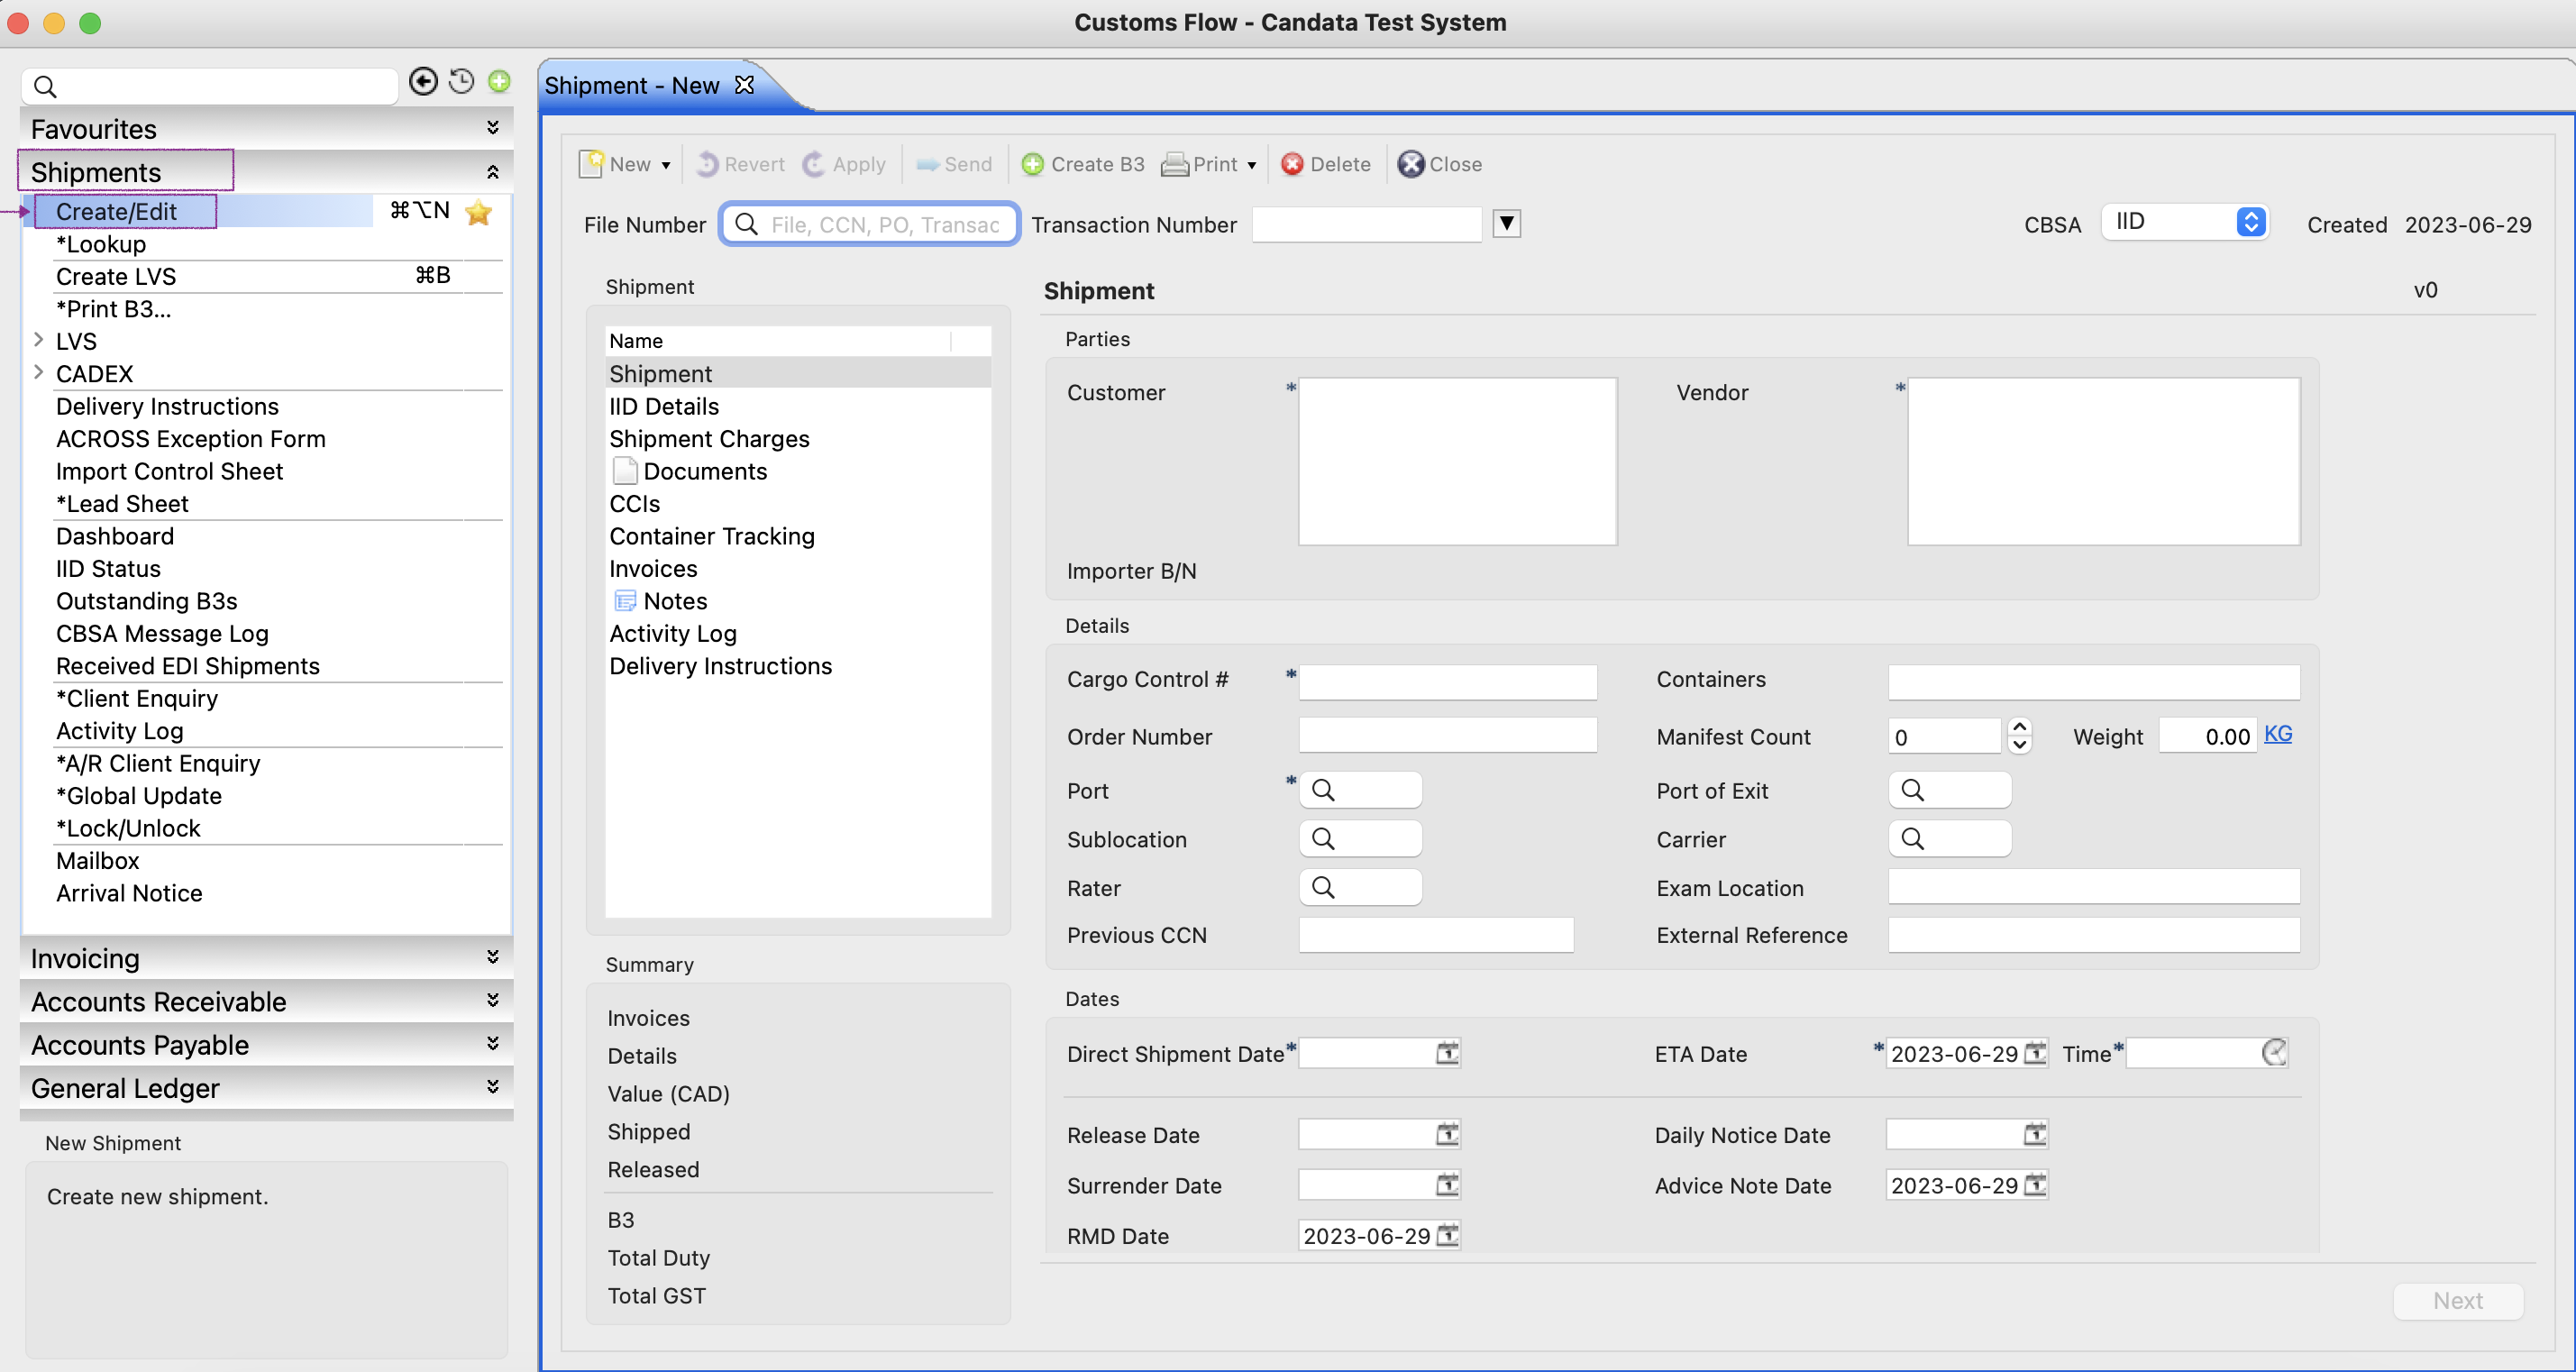Image resolution: width=2576 pixels, height=1372 pixels.
Task: Click the back arrow navigation icon
Action: (x=424, y=82)
